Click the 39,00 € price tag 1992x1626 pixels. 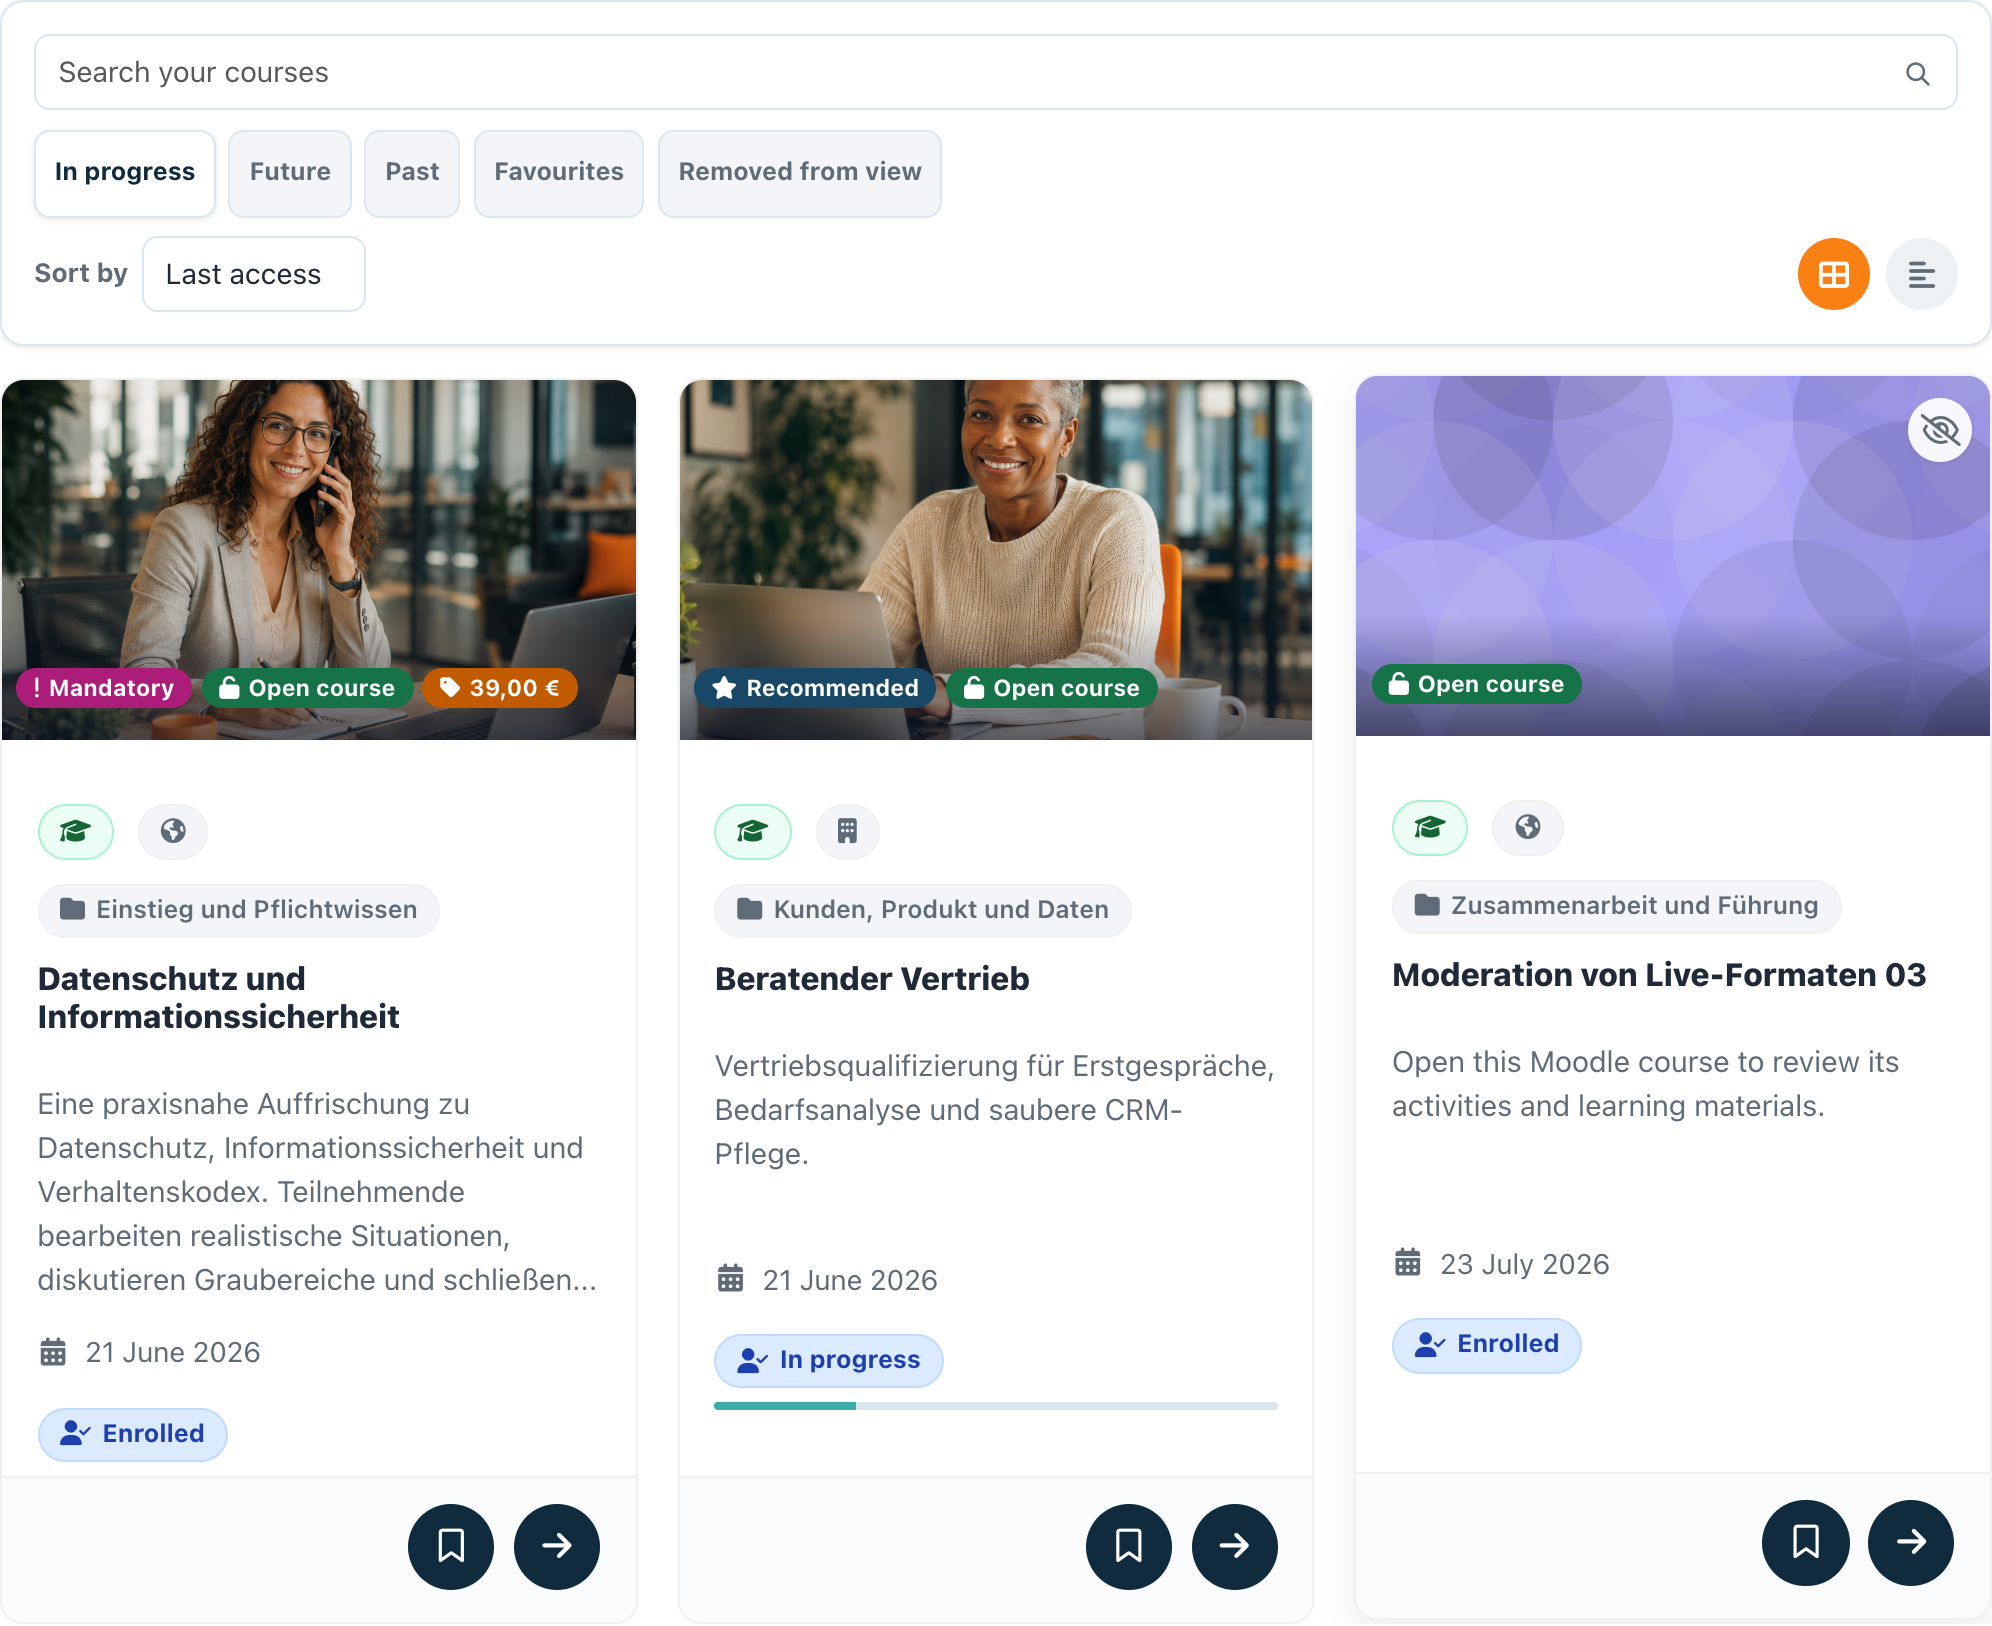click(x=500, y=688)
